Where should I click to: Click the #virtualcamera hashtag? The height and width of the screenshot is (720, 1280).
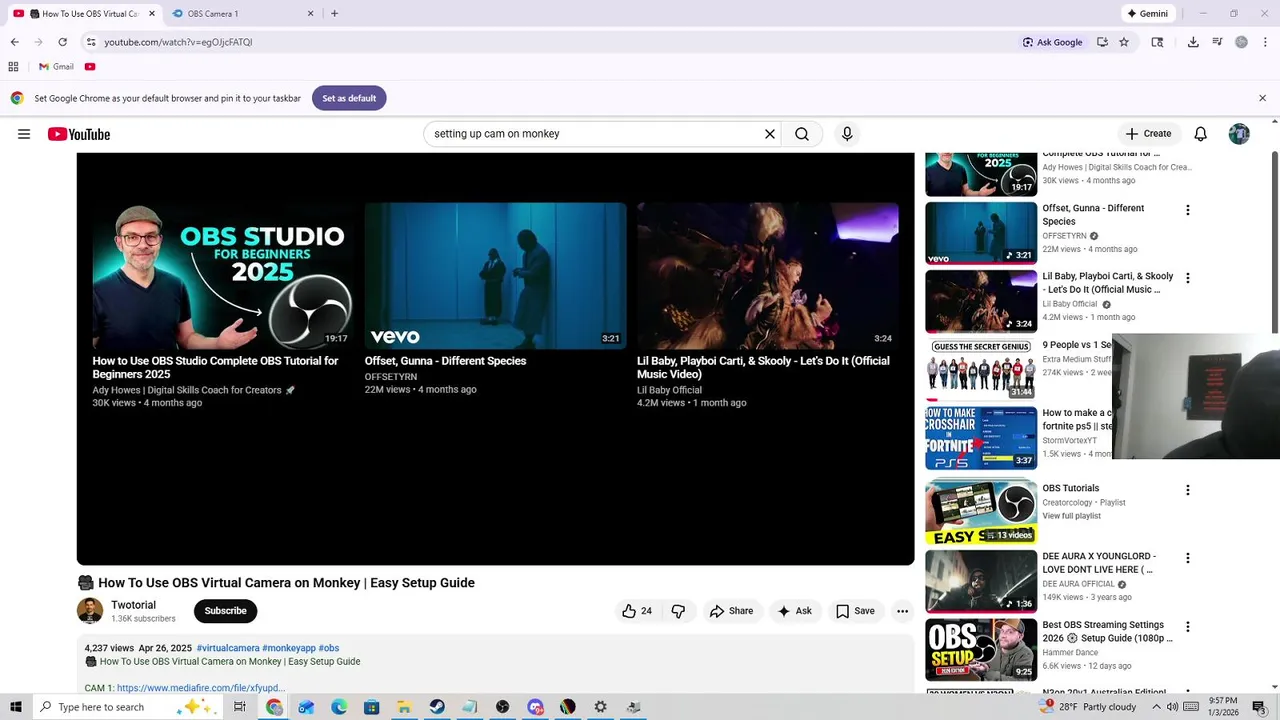tap(228, 649)
